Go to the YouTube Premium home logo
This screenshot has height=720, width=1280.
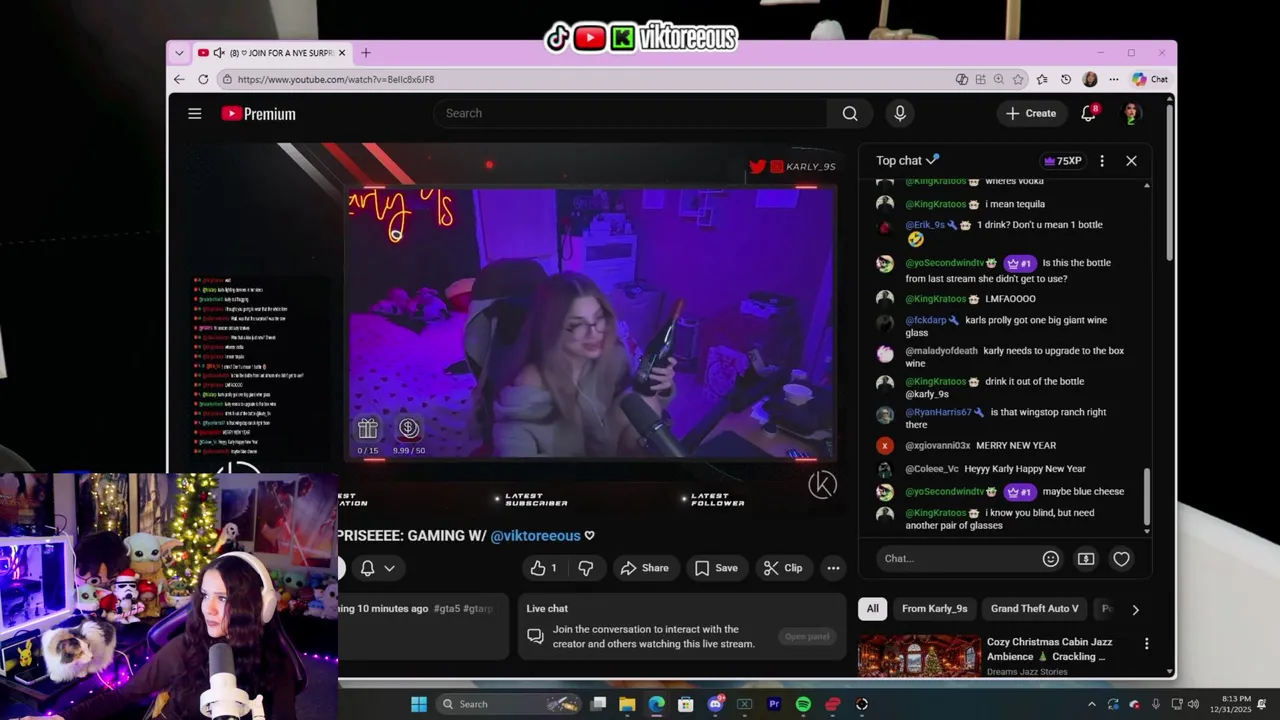[258, 114]
